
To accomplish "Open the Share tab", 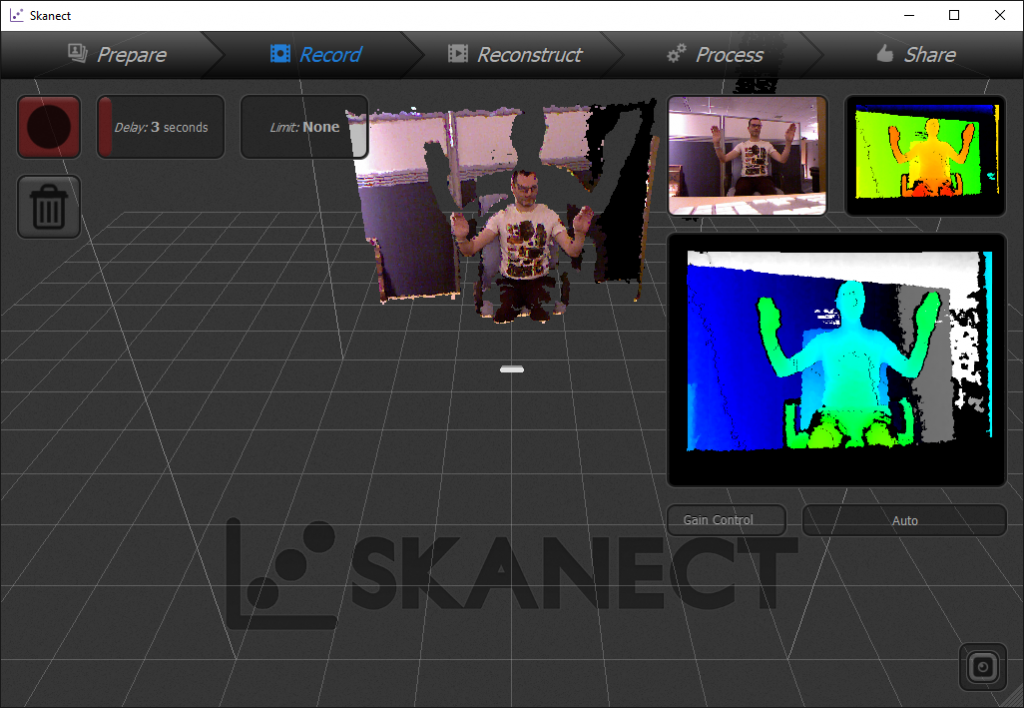I will coord(916,55).
